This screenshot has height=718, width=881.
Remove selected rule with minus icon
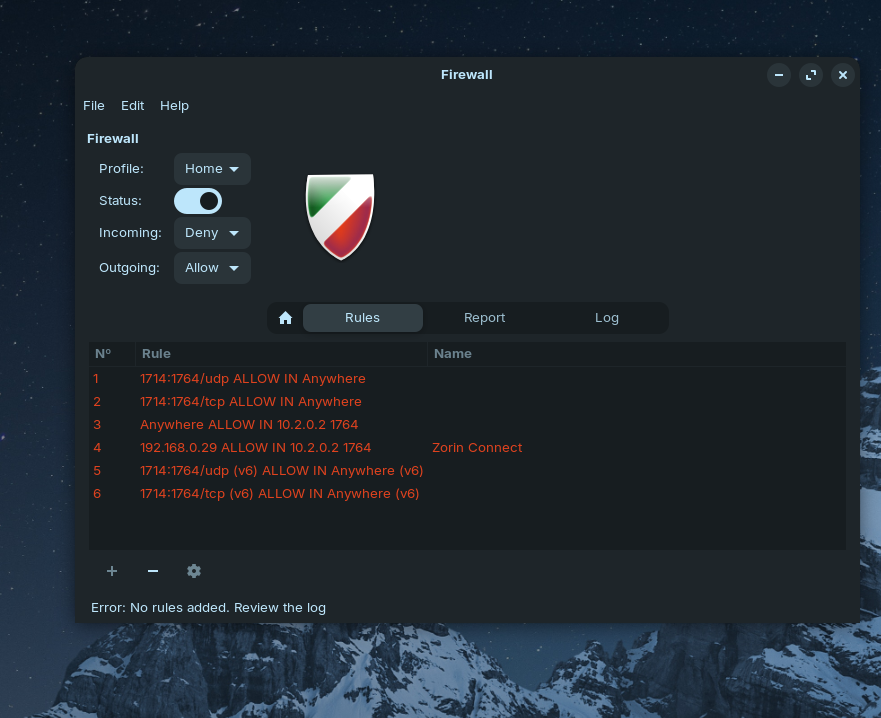click(x=153, y=571)
